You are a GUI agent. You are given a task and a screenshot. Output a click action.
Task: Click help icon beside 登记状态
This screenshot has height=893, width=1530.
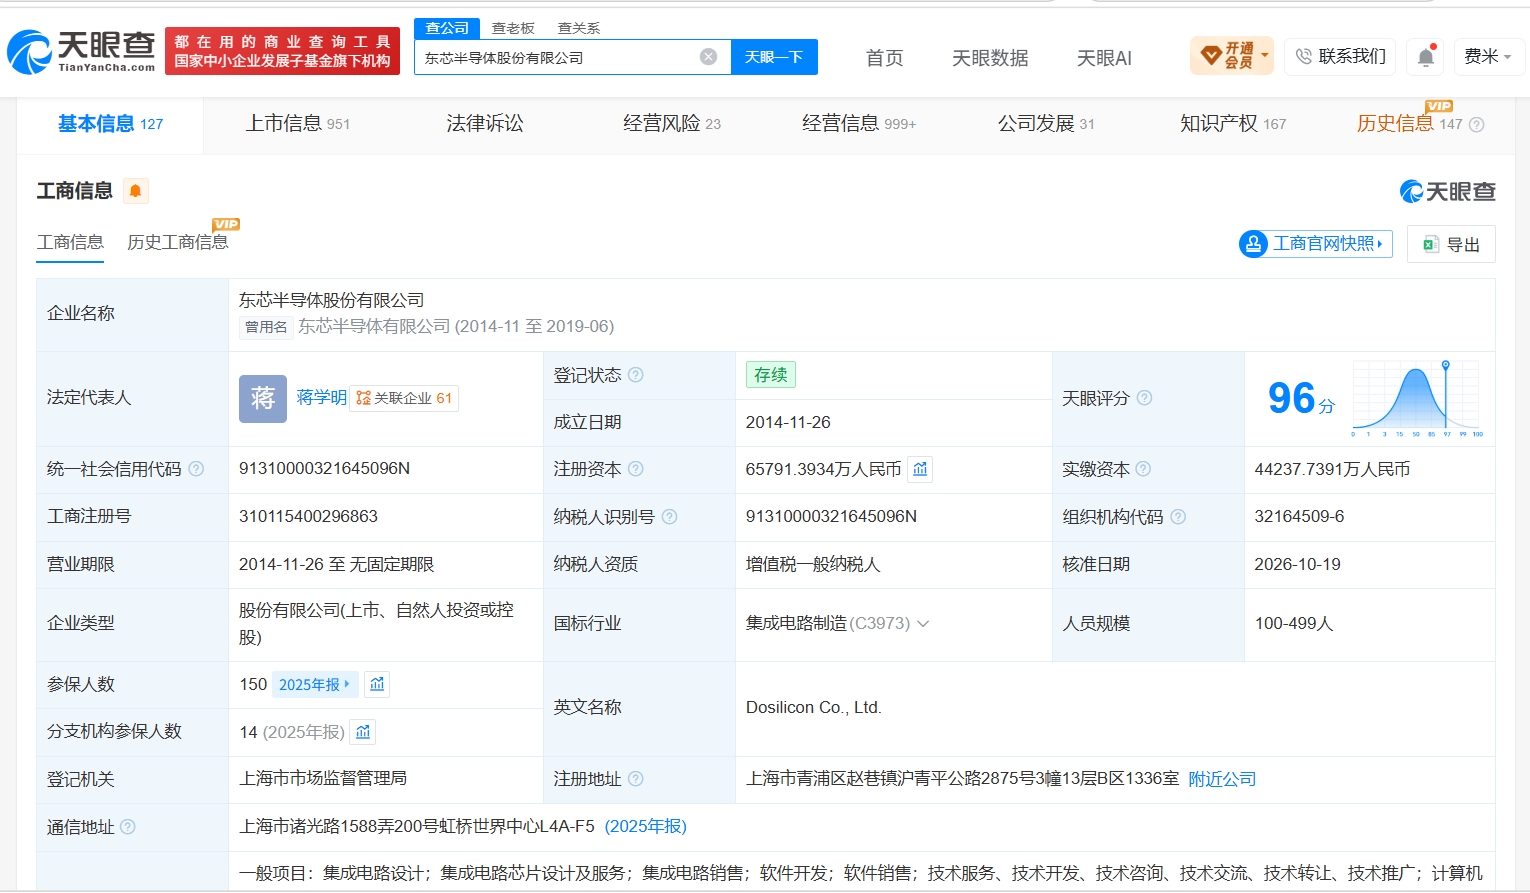636,375
